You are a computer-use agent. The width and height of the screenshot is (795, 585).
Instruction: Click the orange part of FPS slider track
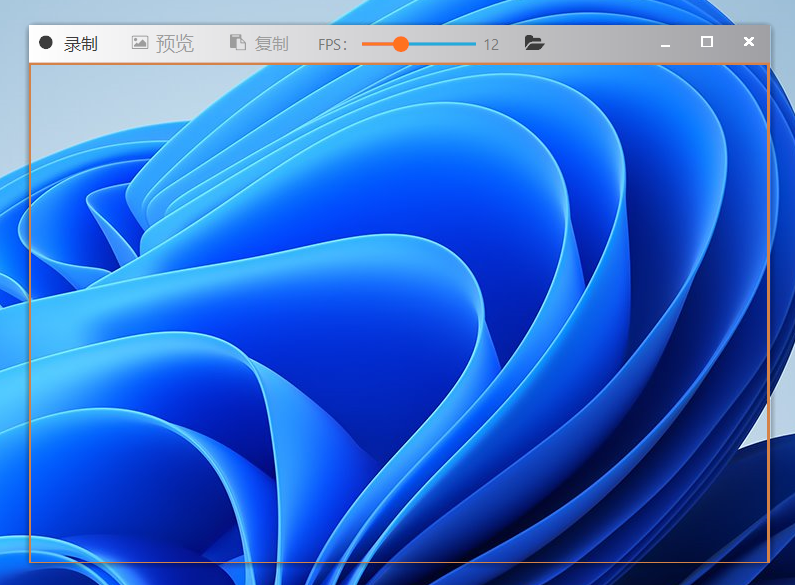coord(376,44)
